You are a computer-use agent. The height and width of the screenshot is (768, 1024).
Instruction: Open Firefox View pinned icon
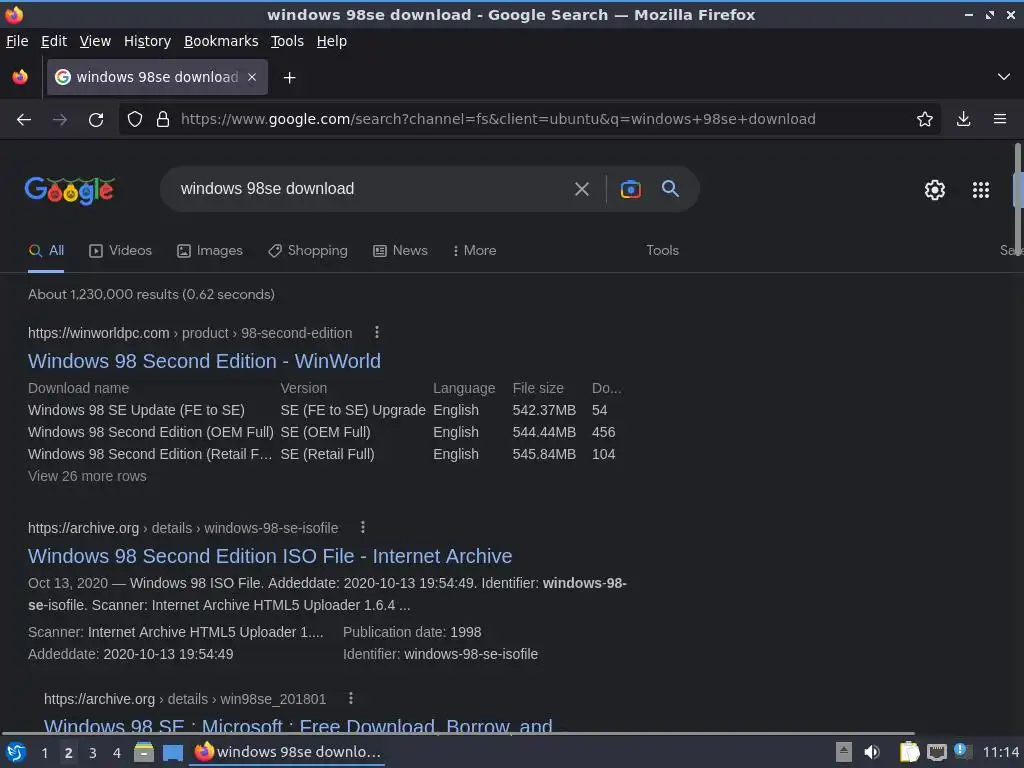[20, 77]
